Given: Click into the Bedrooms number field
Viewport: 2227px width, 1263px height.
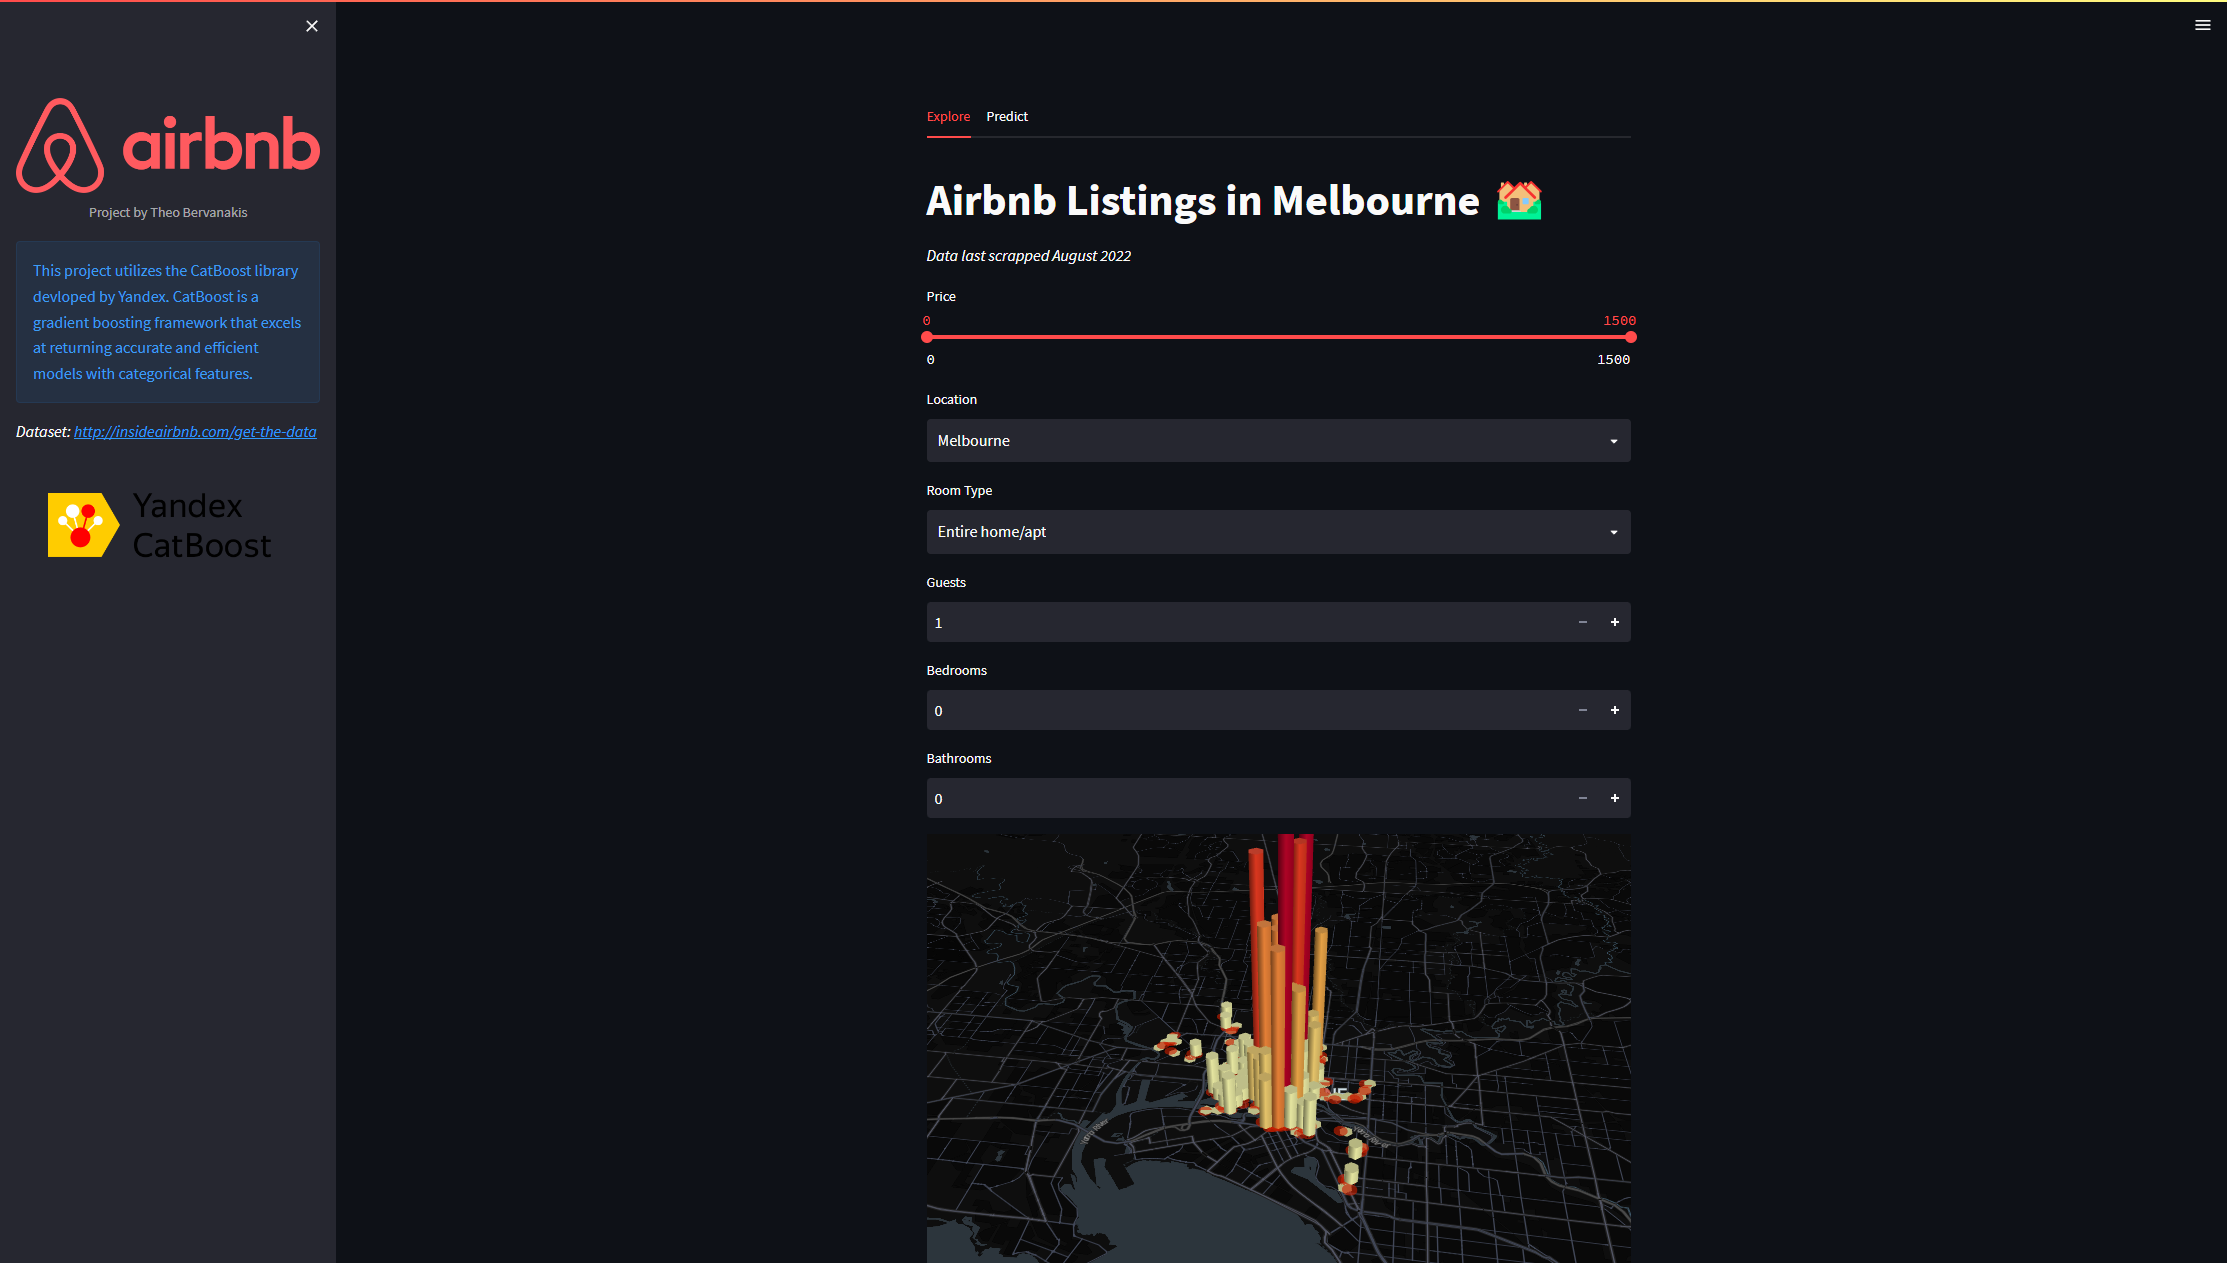Looking at the screenshot, I should pyautogui.click(x=1246, y=710).
